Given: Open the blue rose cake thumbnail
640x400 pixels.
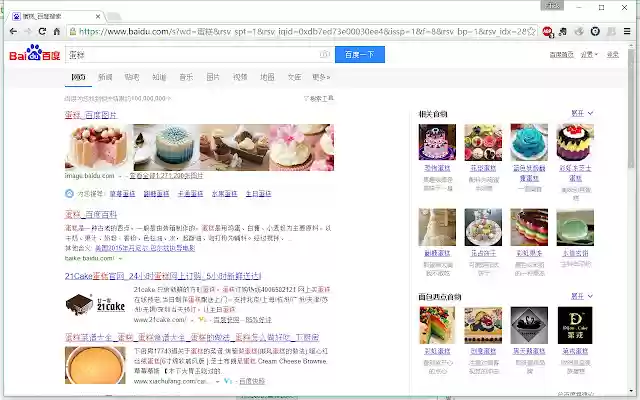Looking at the screenshot, I should point(529,142).
